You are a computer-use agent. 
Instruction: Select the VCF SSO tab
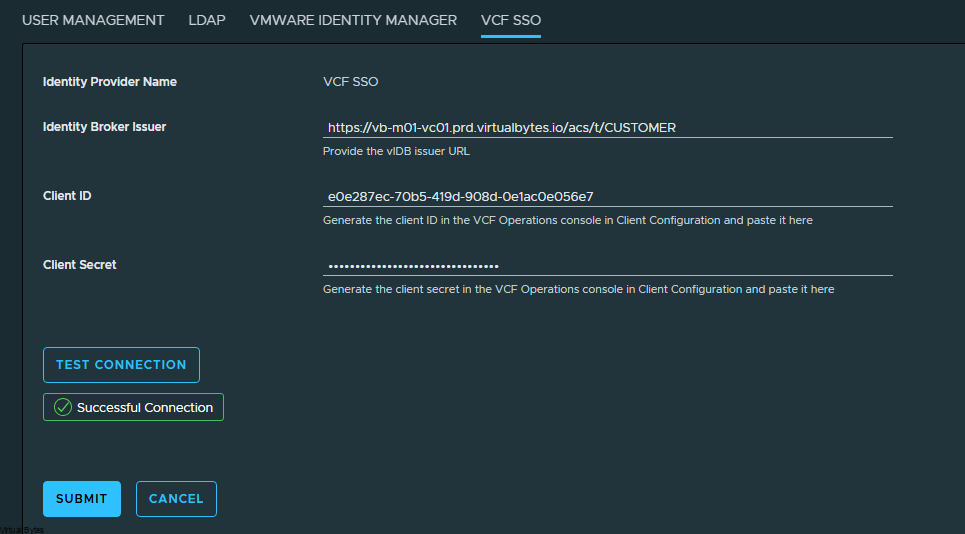coord(511,20)
